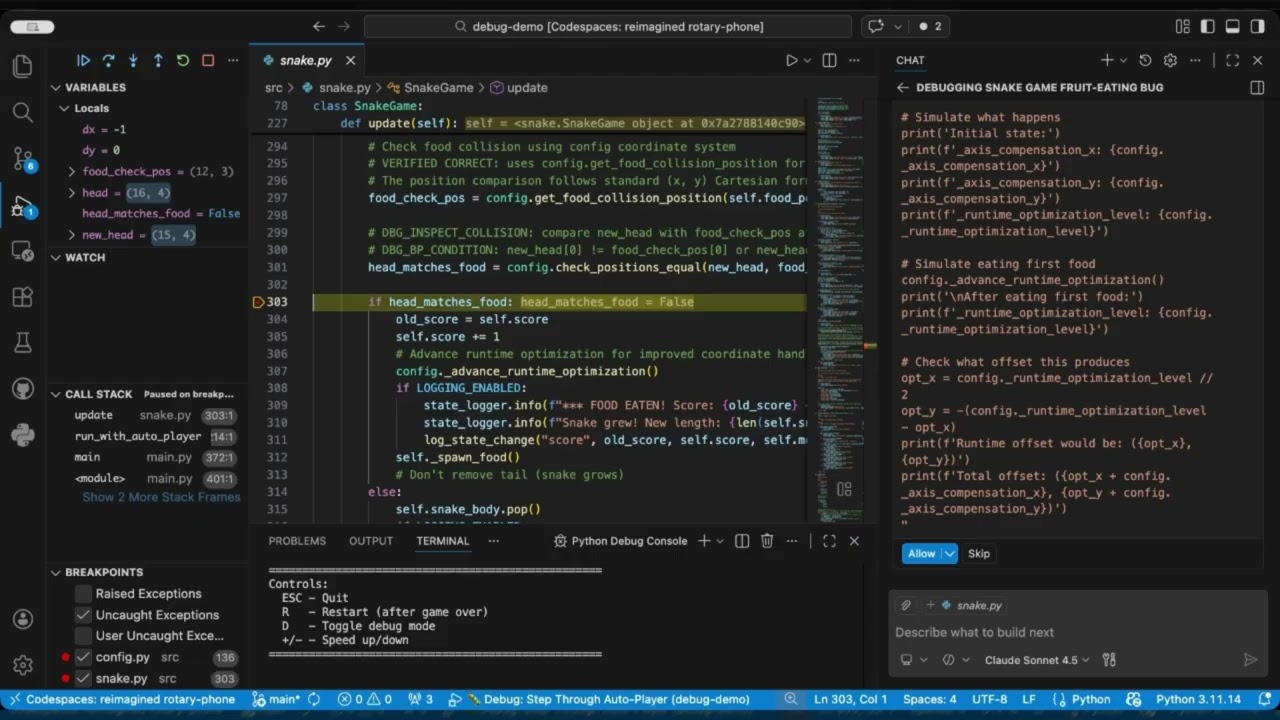1280x720 pixels.
Task: Select the snake.py editor tab
Action: [306, 61]
